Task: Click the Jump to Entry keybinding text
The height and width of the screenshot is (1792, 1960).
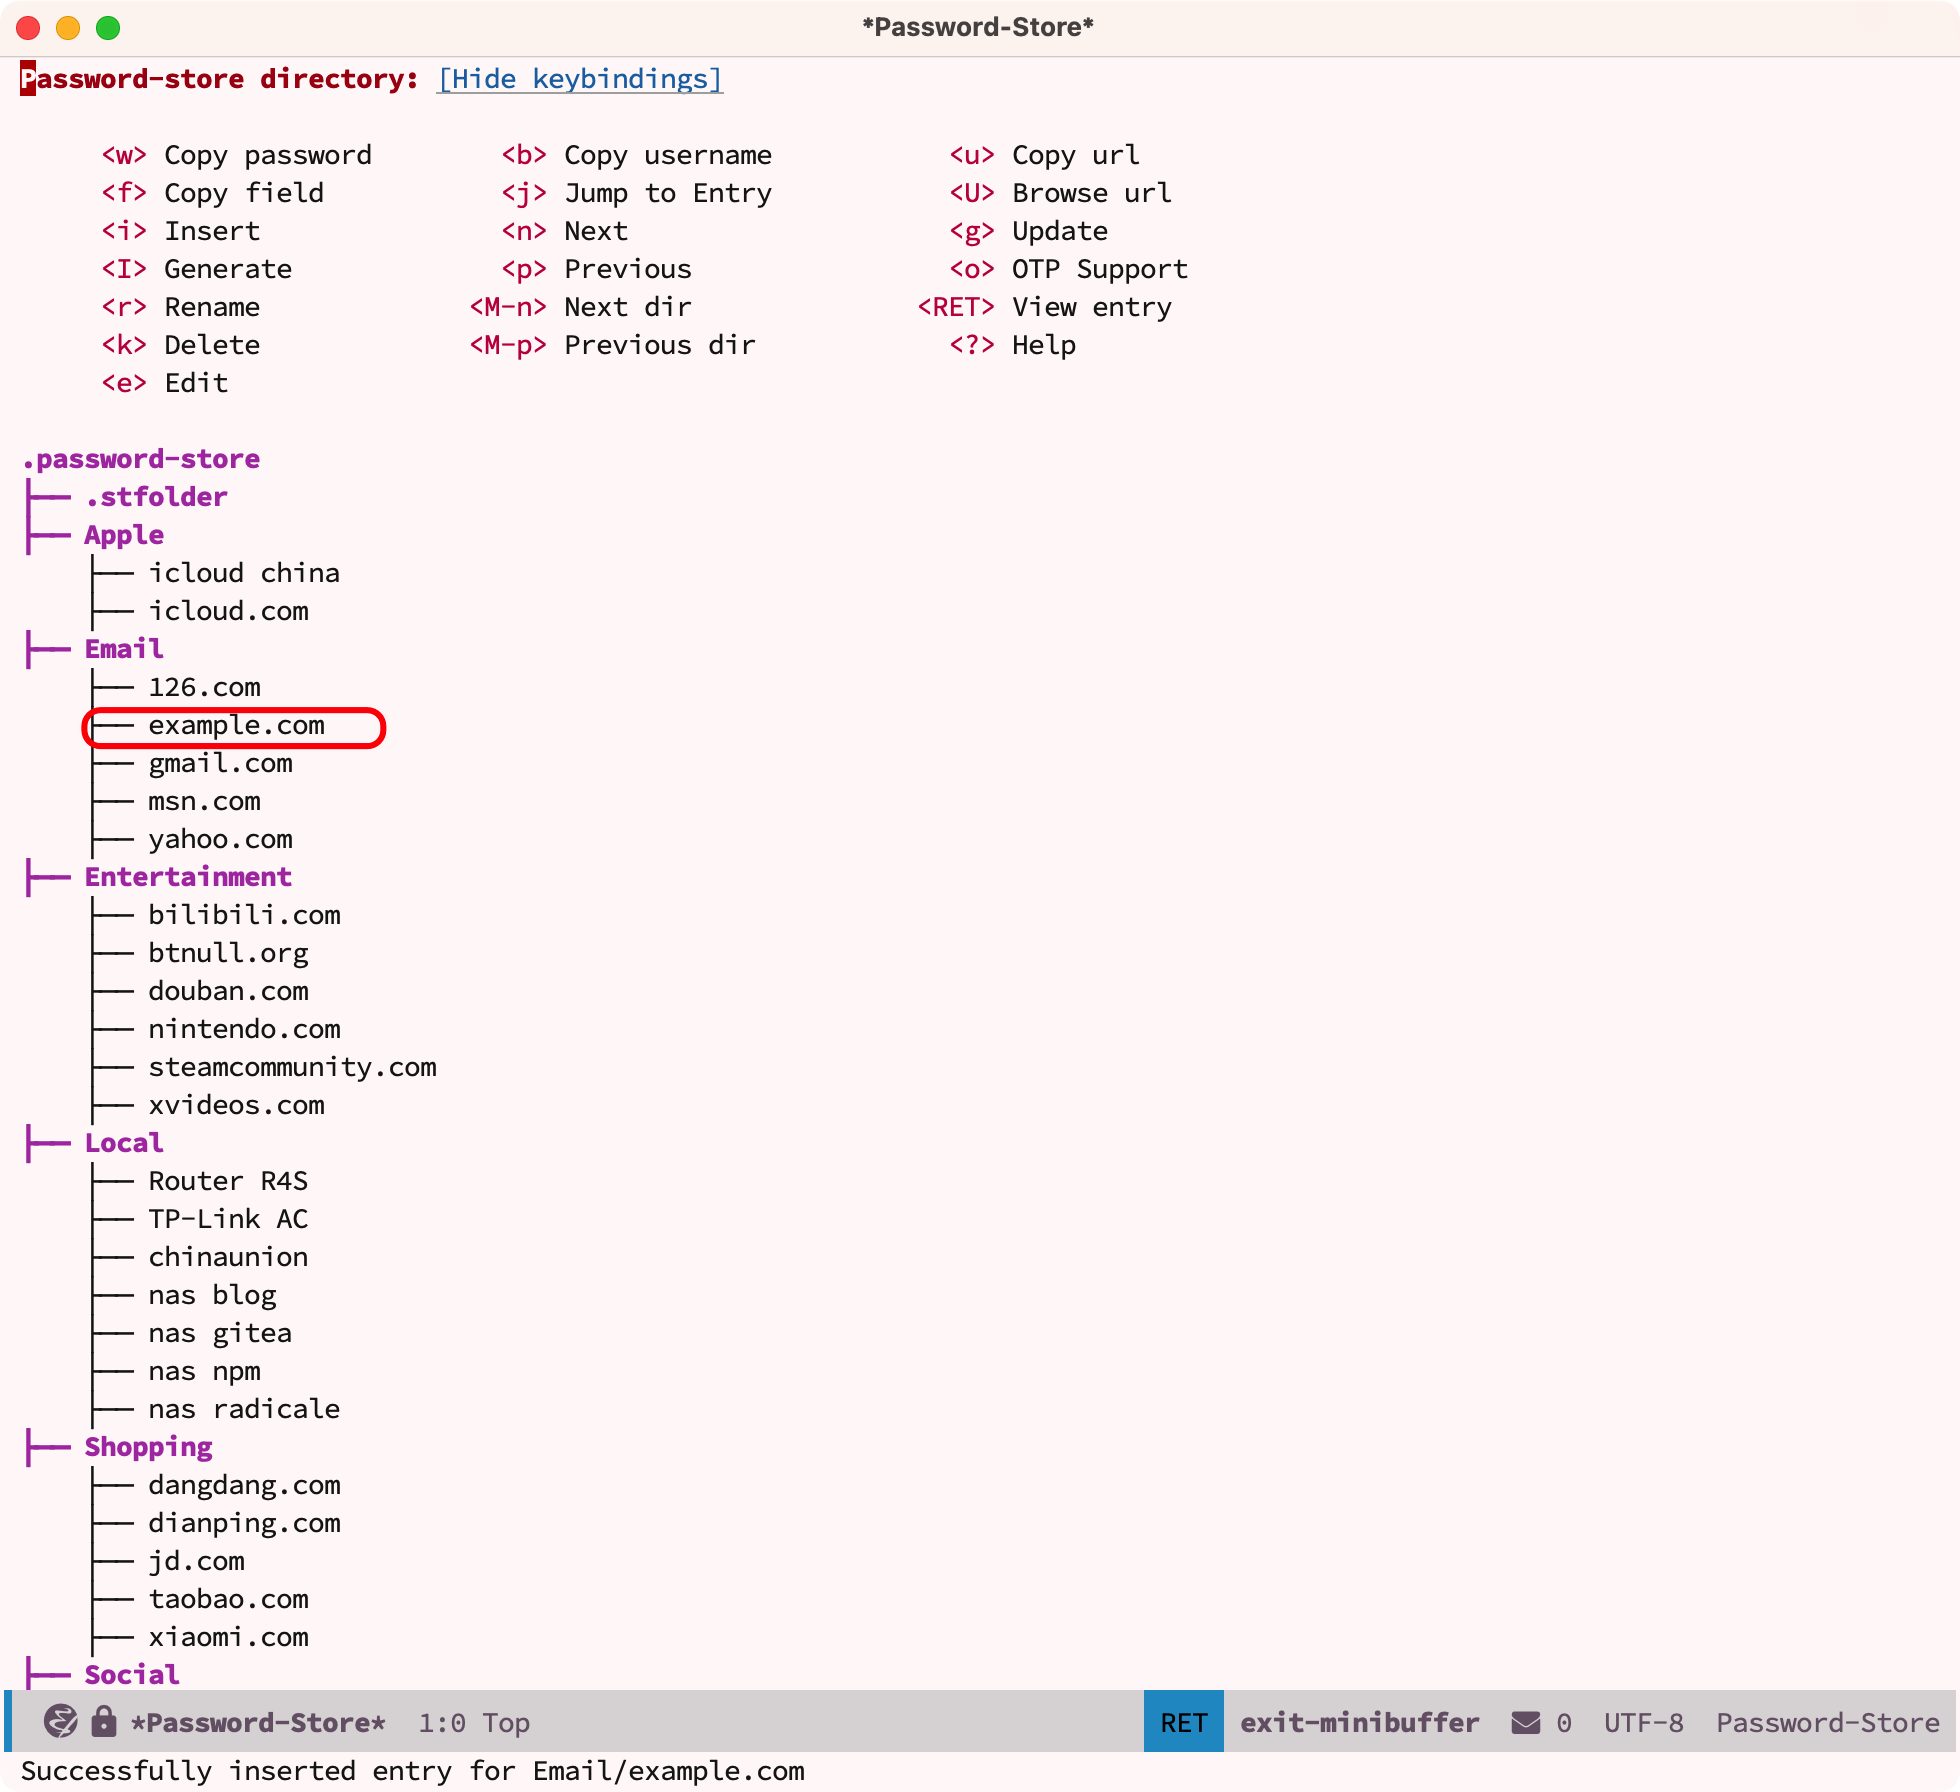Action: click(668, 193)
